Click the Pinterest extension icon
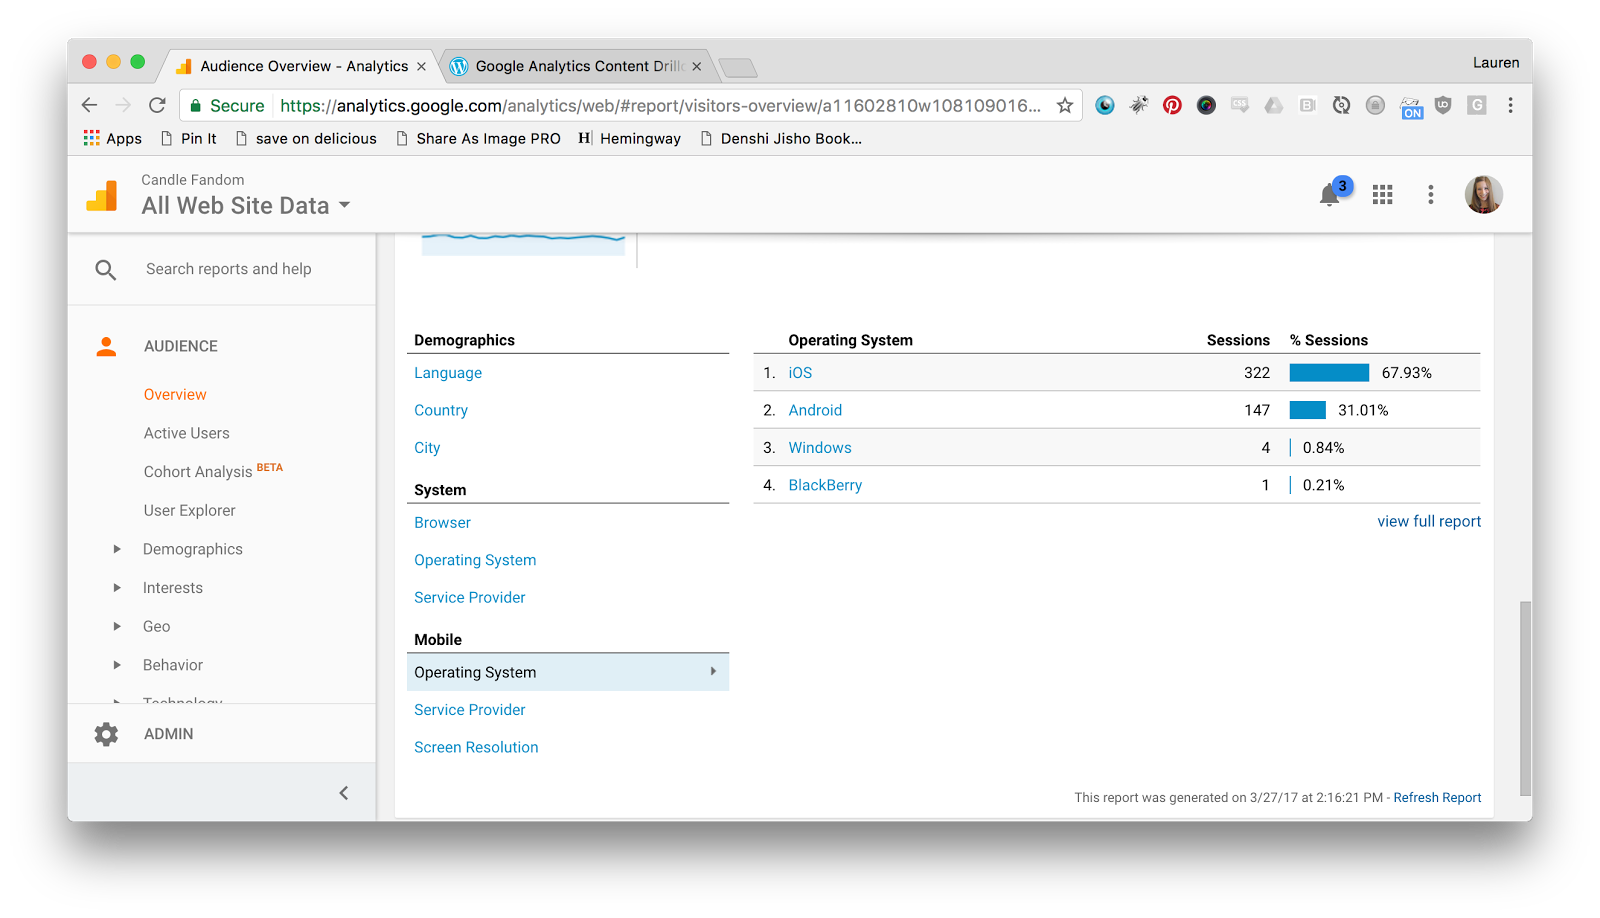The height and width of the screenshot is (918, 1600). click(1172, 105)
